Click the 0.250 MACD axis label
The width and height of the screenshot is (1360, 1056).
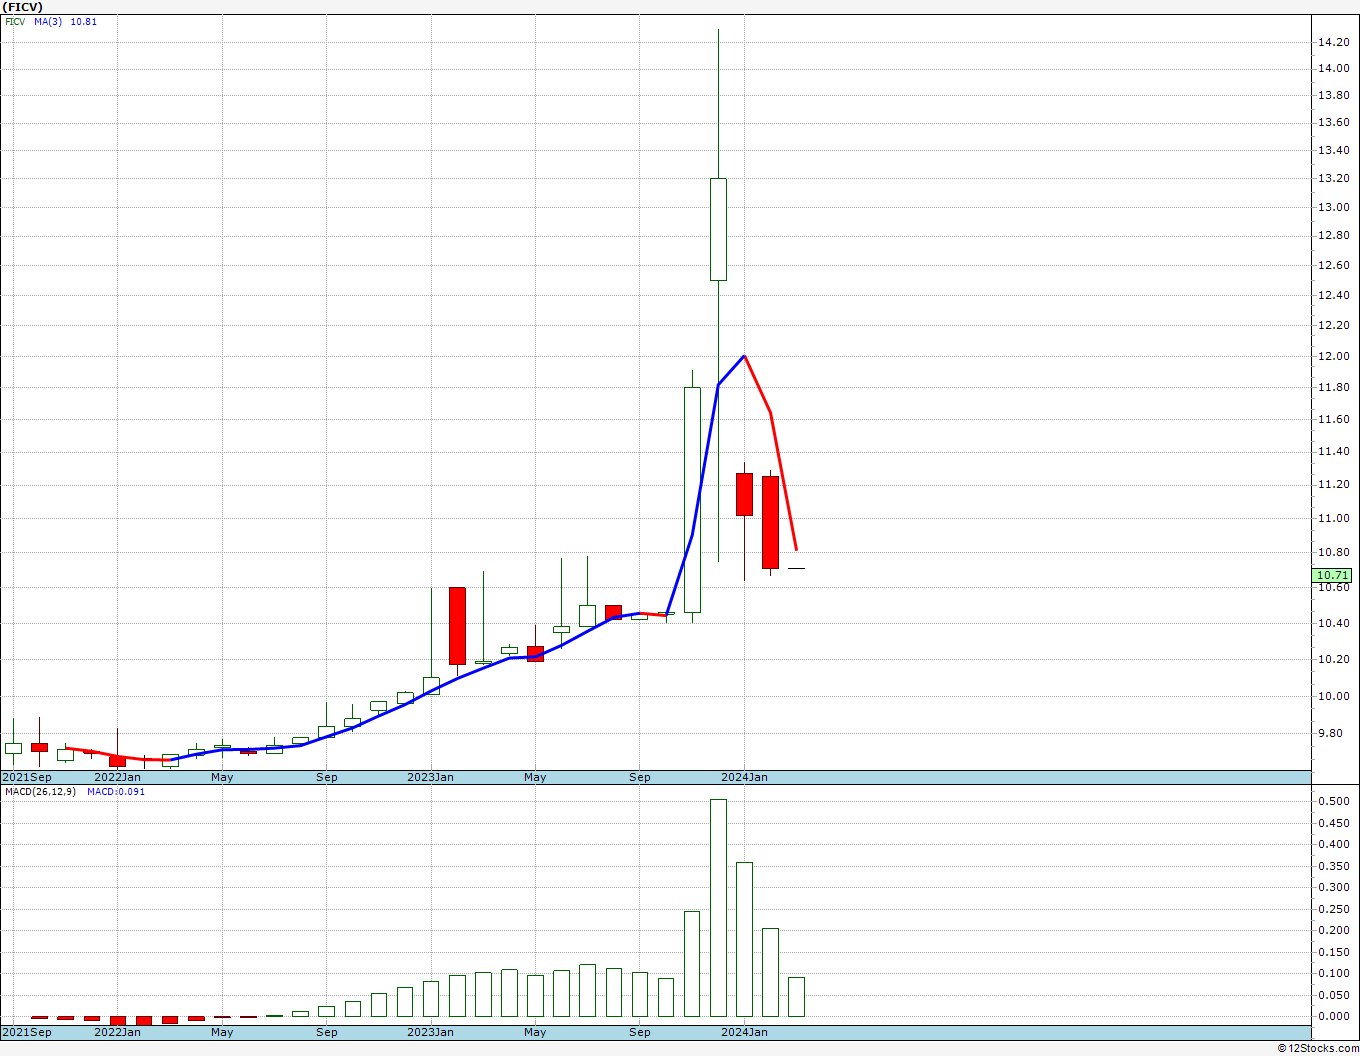1333,910
